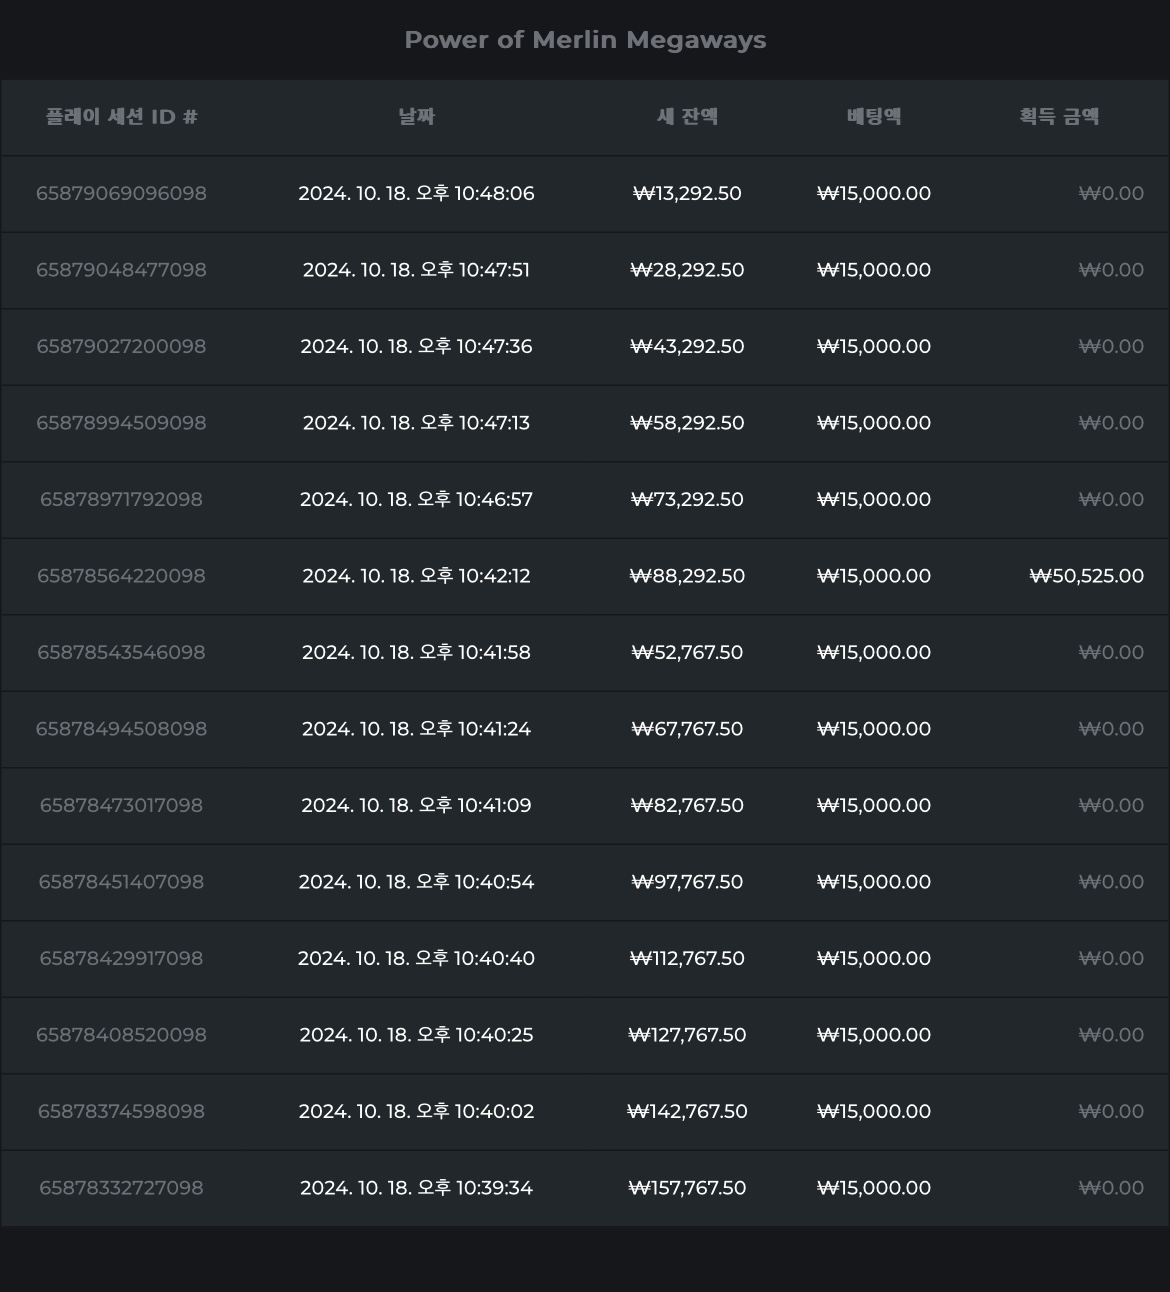
Task: Click session ID 65878408520098
Action: point(121,1035)
